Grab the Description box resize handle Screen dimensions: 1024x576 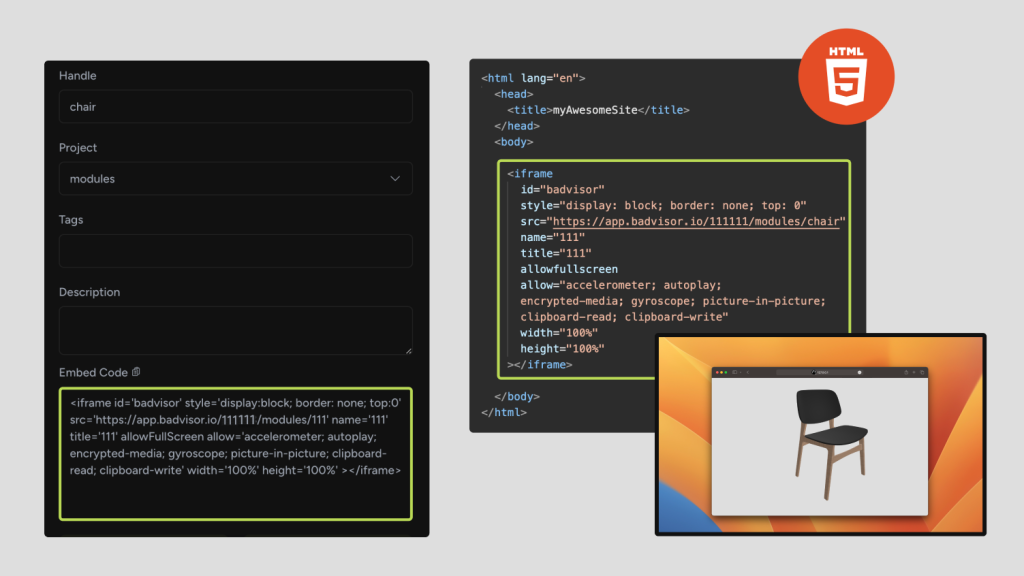(408, 351)
